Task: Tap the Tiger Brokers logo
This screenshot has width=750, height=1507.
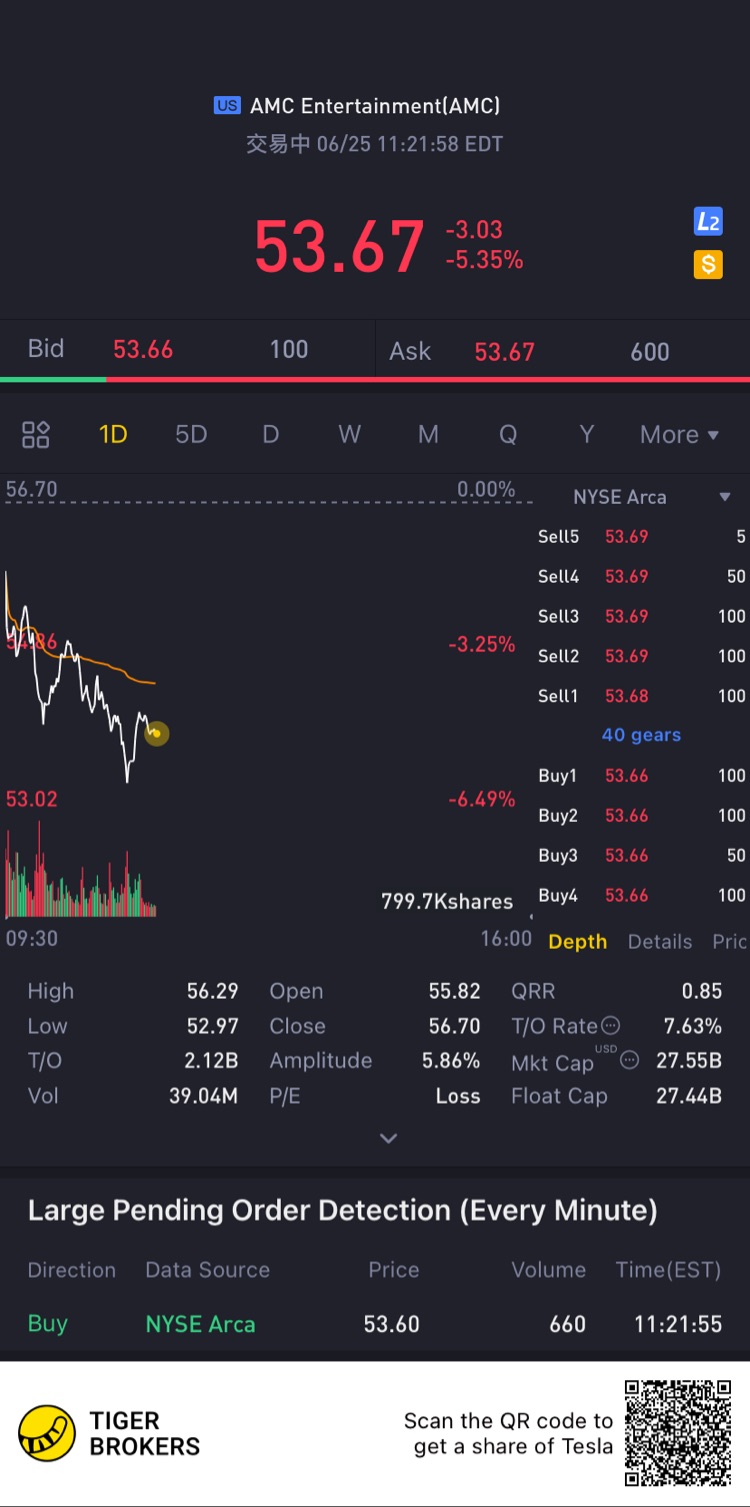Action: pos(47,1433)
